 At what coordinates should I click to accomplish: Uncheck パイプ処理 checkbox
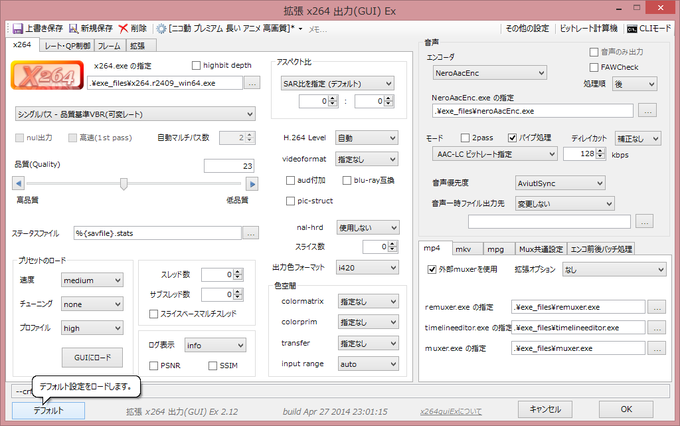(x=512, y=138)
